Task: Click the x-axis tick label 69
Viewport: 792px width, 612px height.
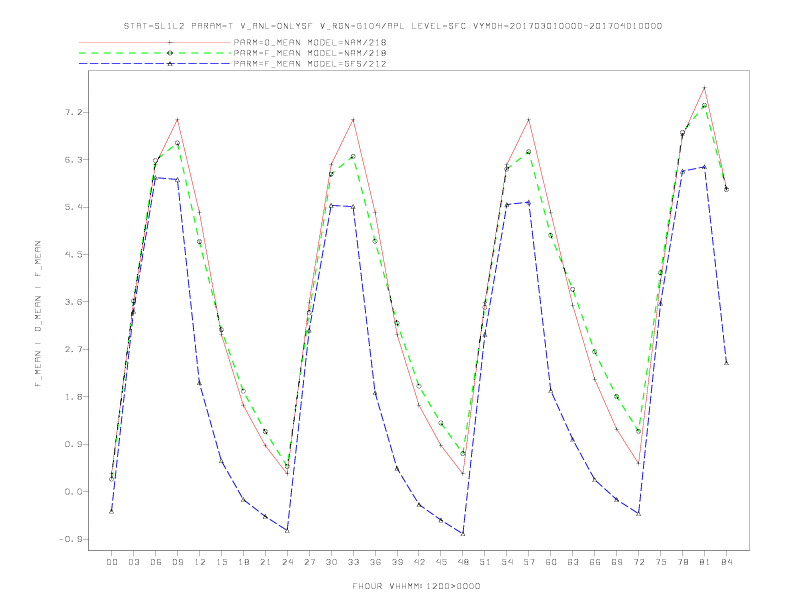Action: (617, 562)
